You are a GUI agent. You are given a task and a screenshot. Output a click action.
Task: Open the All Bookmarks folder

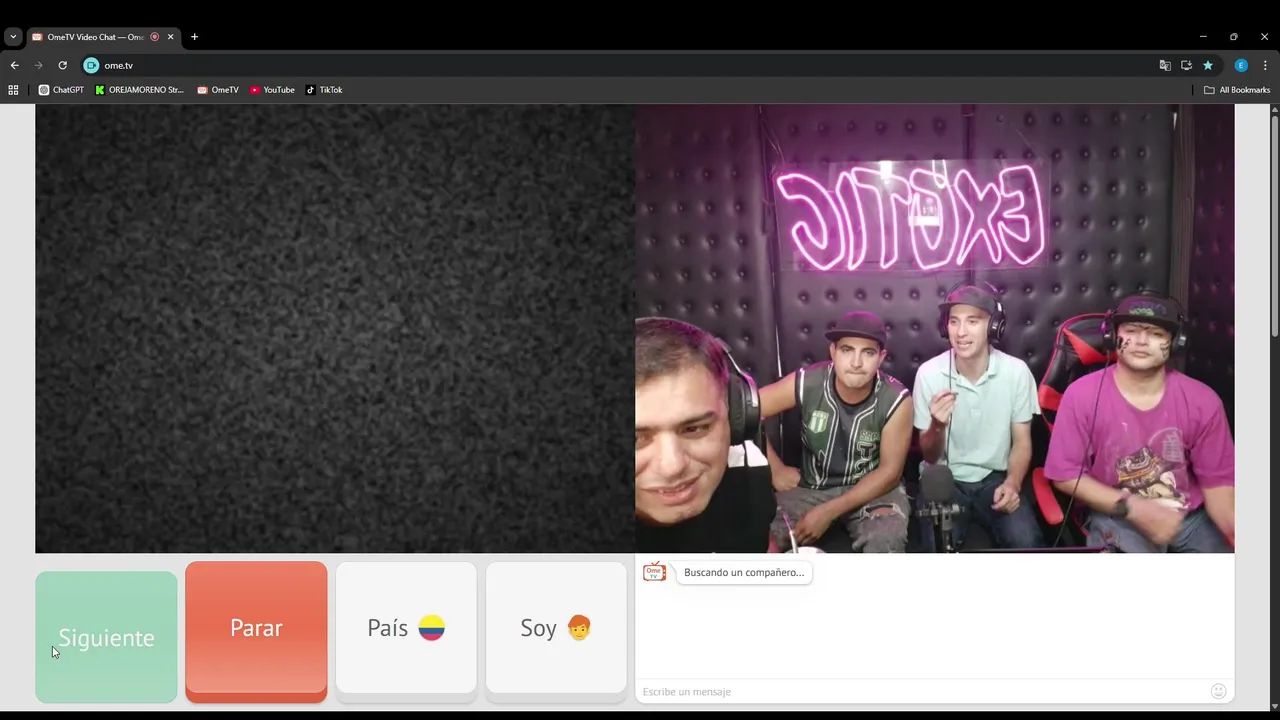[1237, 90]
